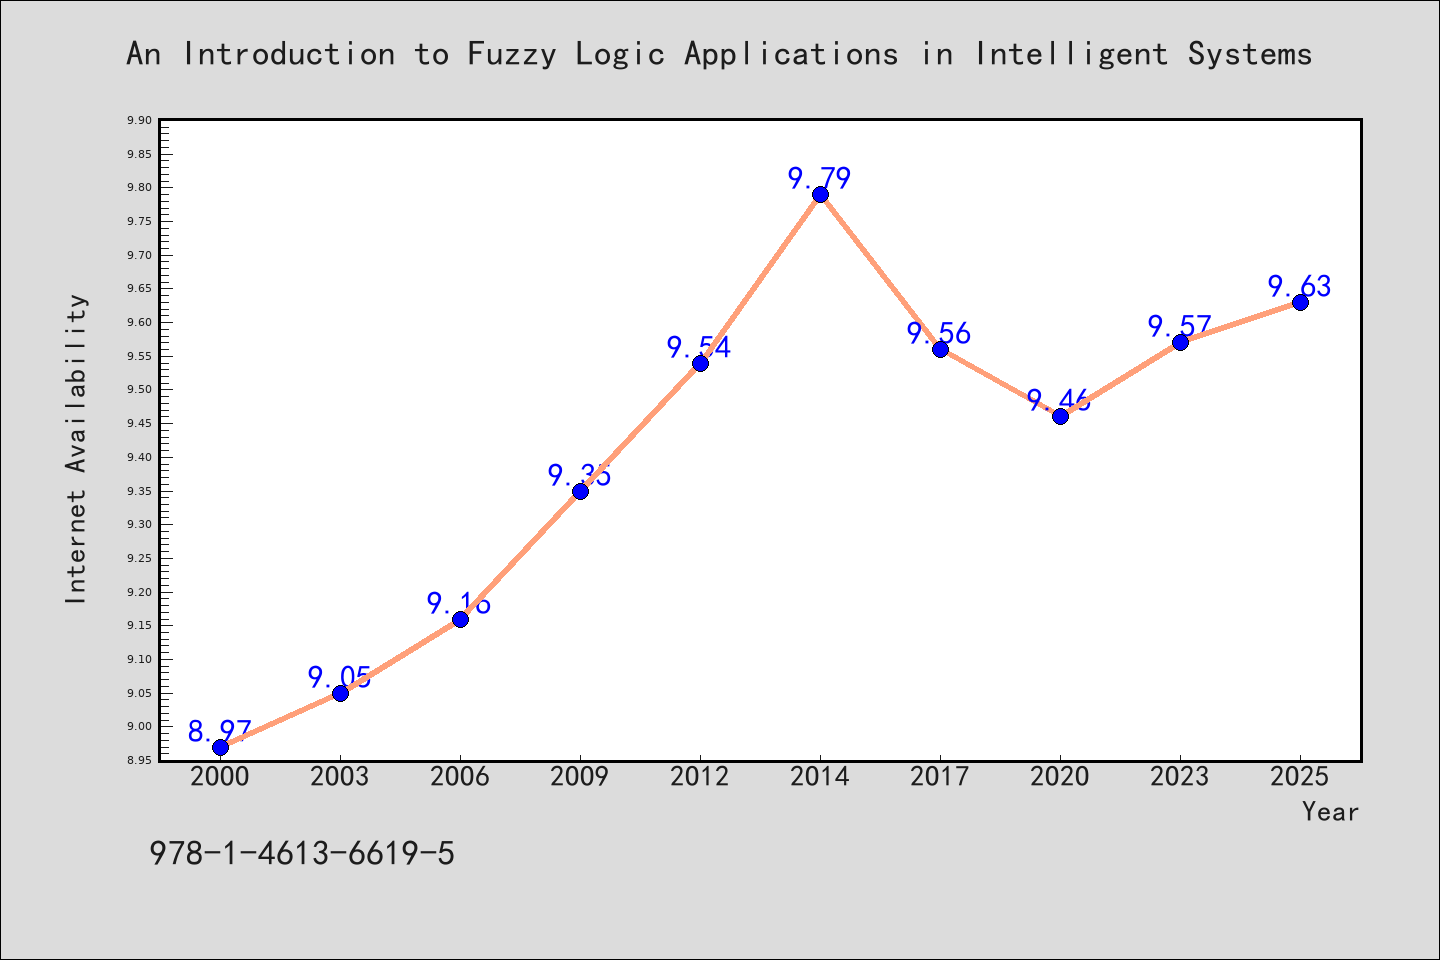Select the final data point 9.63
This screenshot has width=1440, height=960.
coord(1300,302)
